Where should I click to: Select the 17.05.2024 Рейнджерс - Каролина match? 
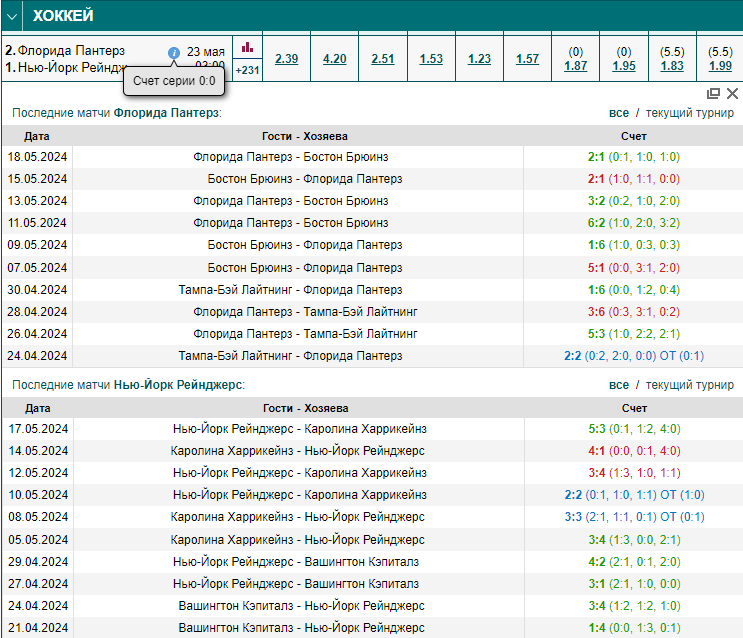[299, 429]
